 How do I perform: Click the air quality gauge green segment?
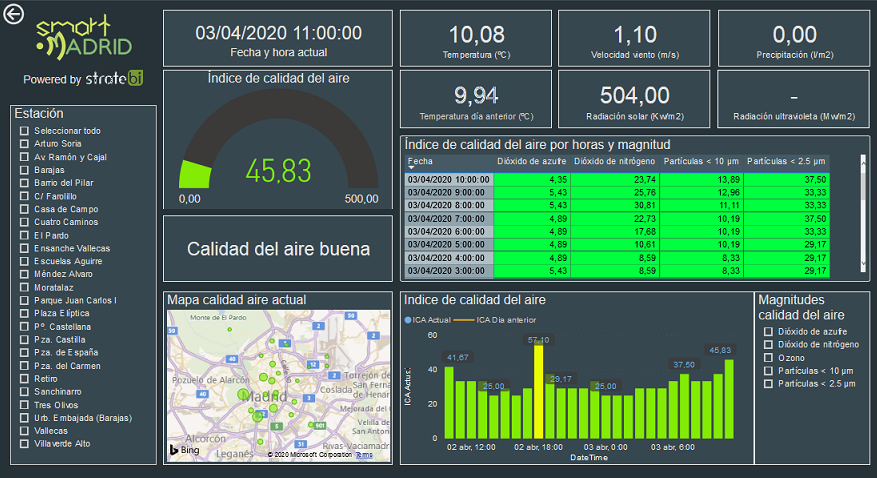[194, 174]
